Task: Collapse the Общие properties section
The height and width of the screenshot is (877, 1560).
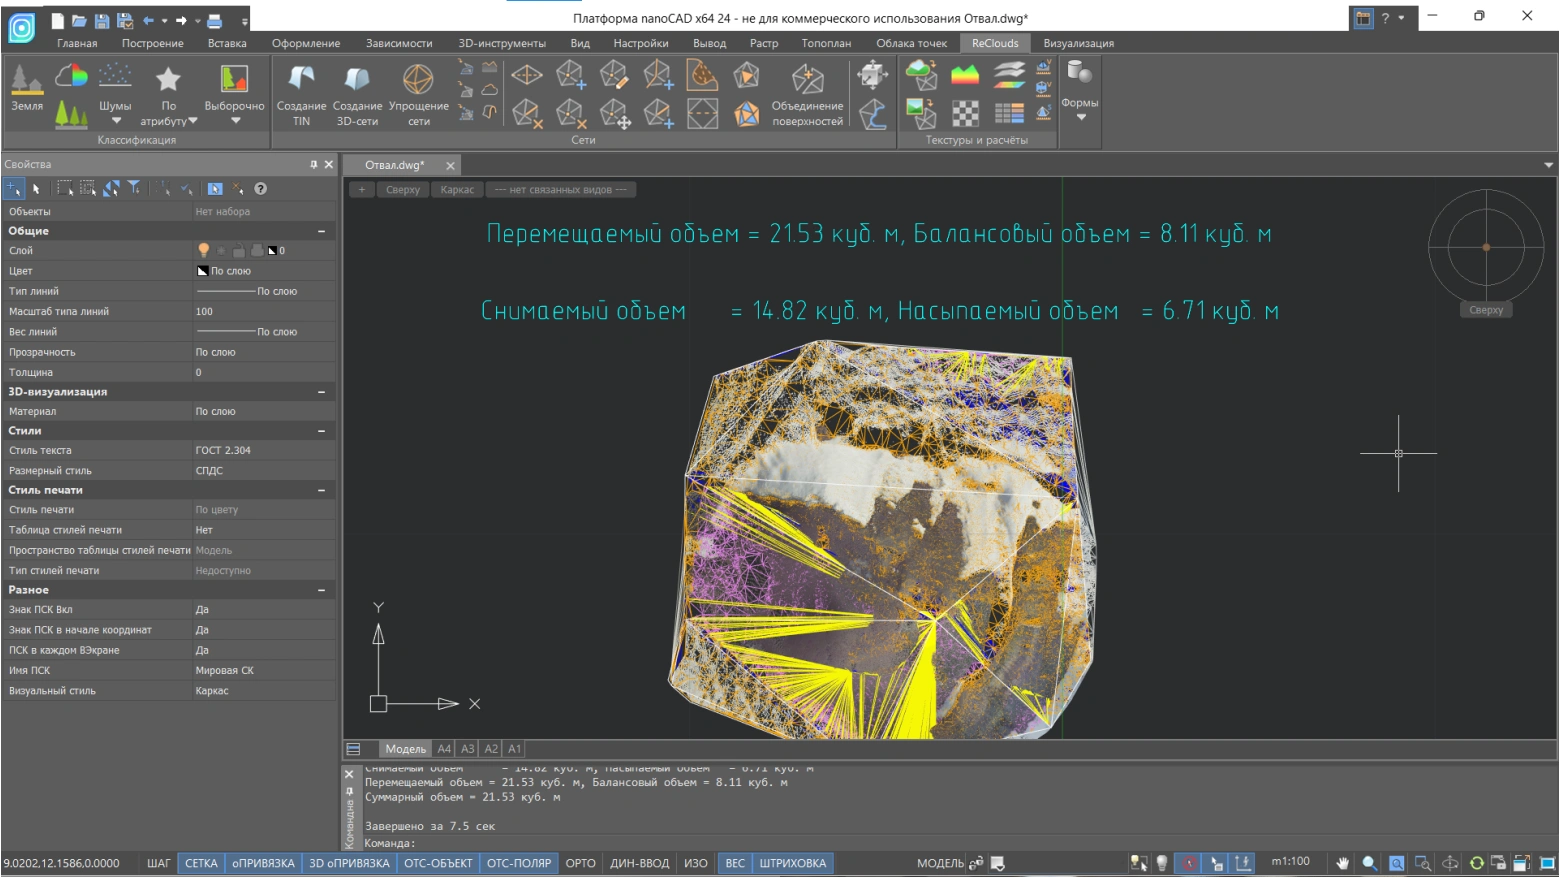Action: [322, 231]
